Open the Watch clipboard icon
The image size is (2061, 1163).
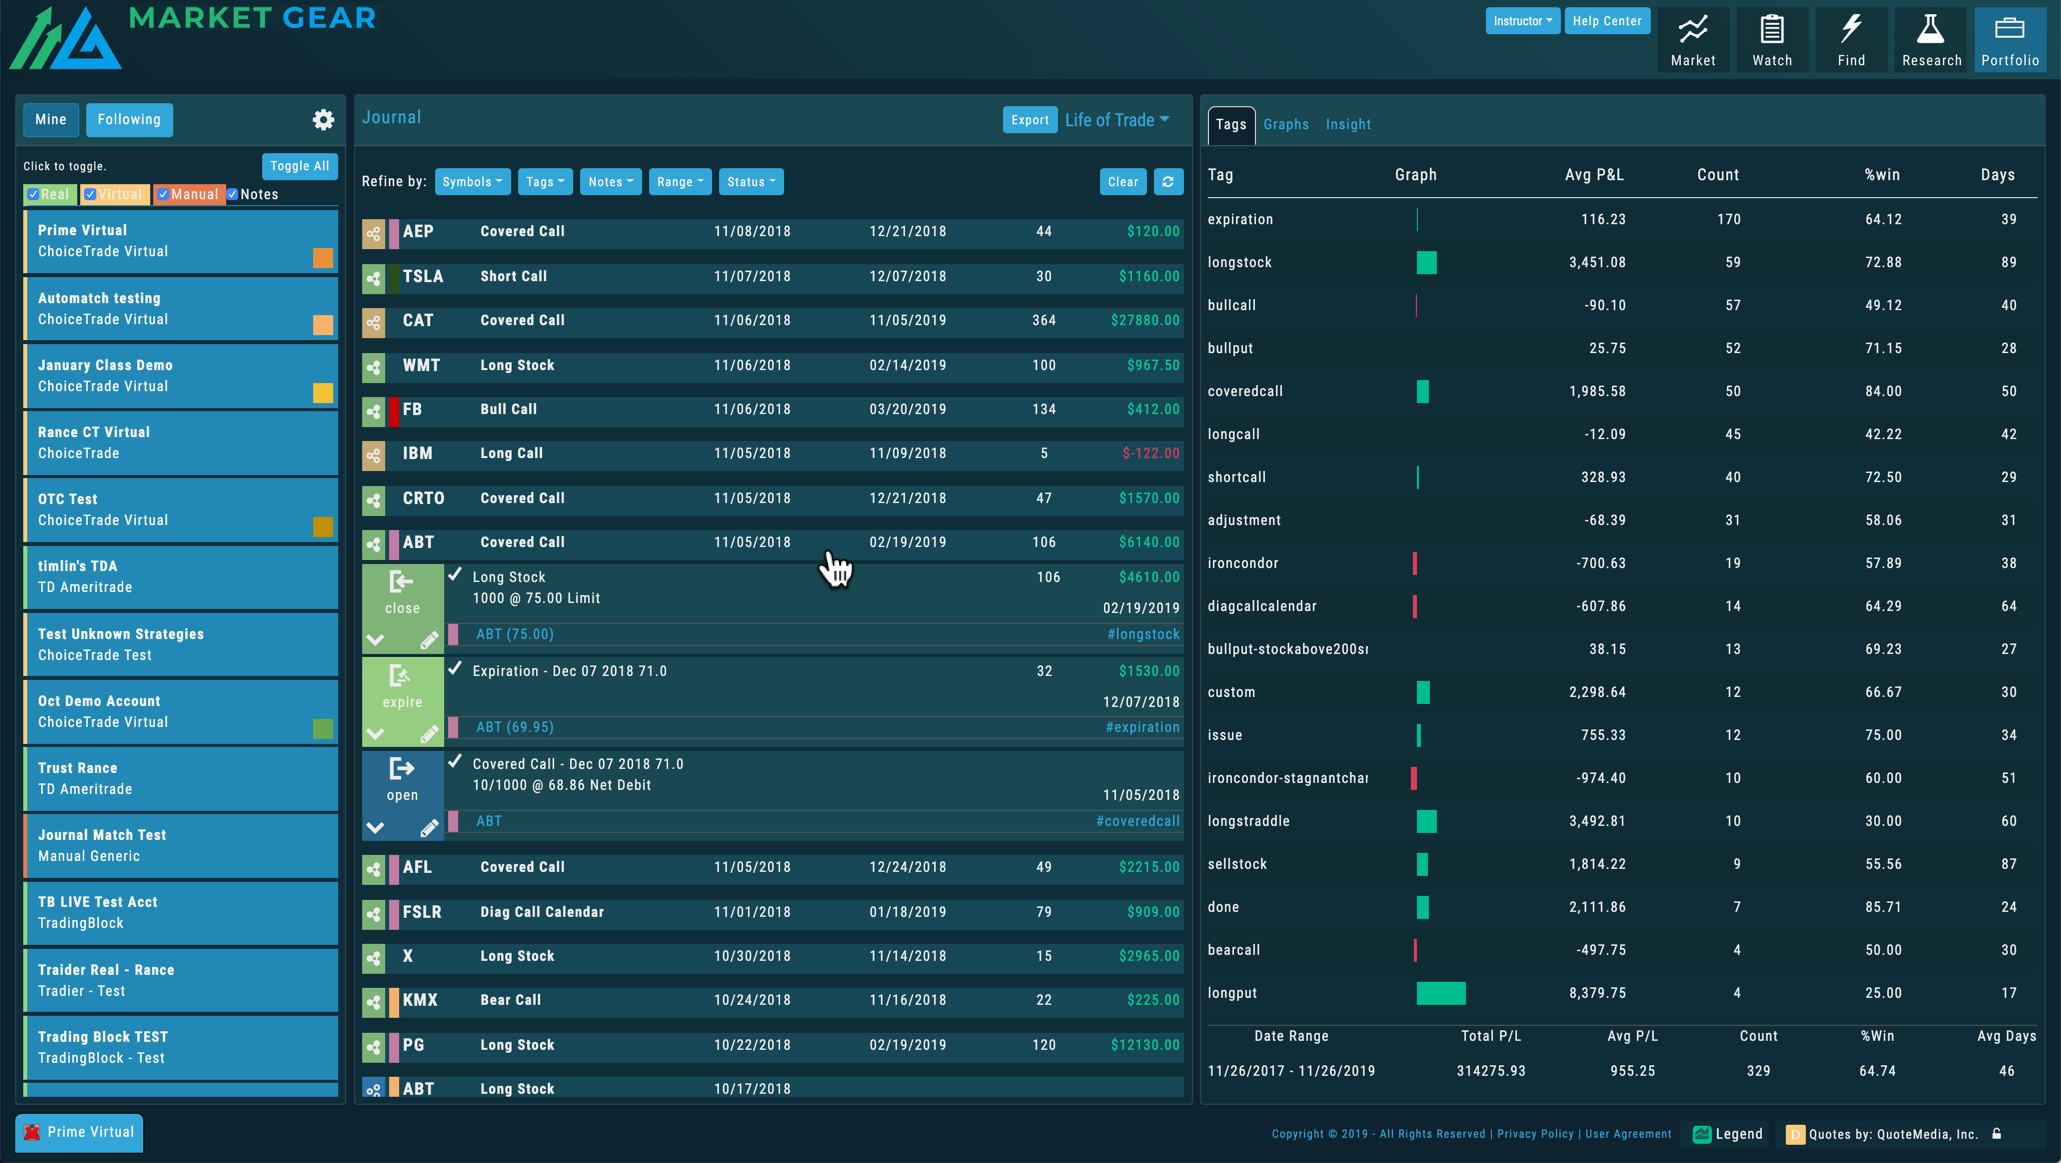tap(1771, 39)
